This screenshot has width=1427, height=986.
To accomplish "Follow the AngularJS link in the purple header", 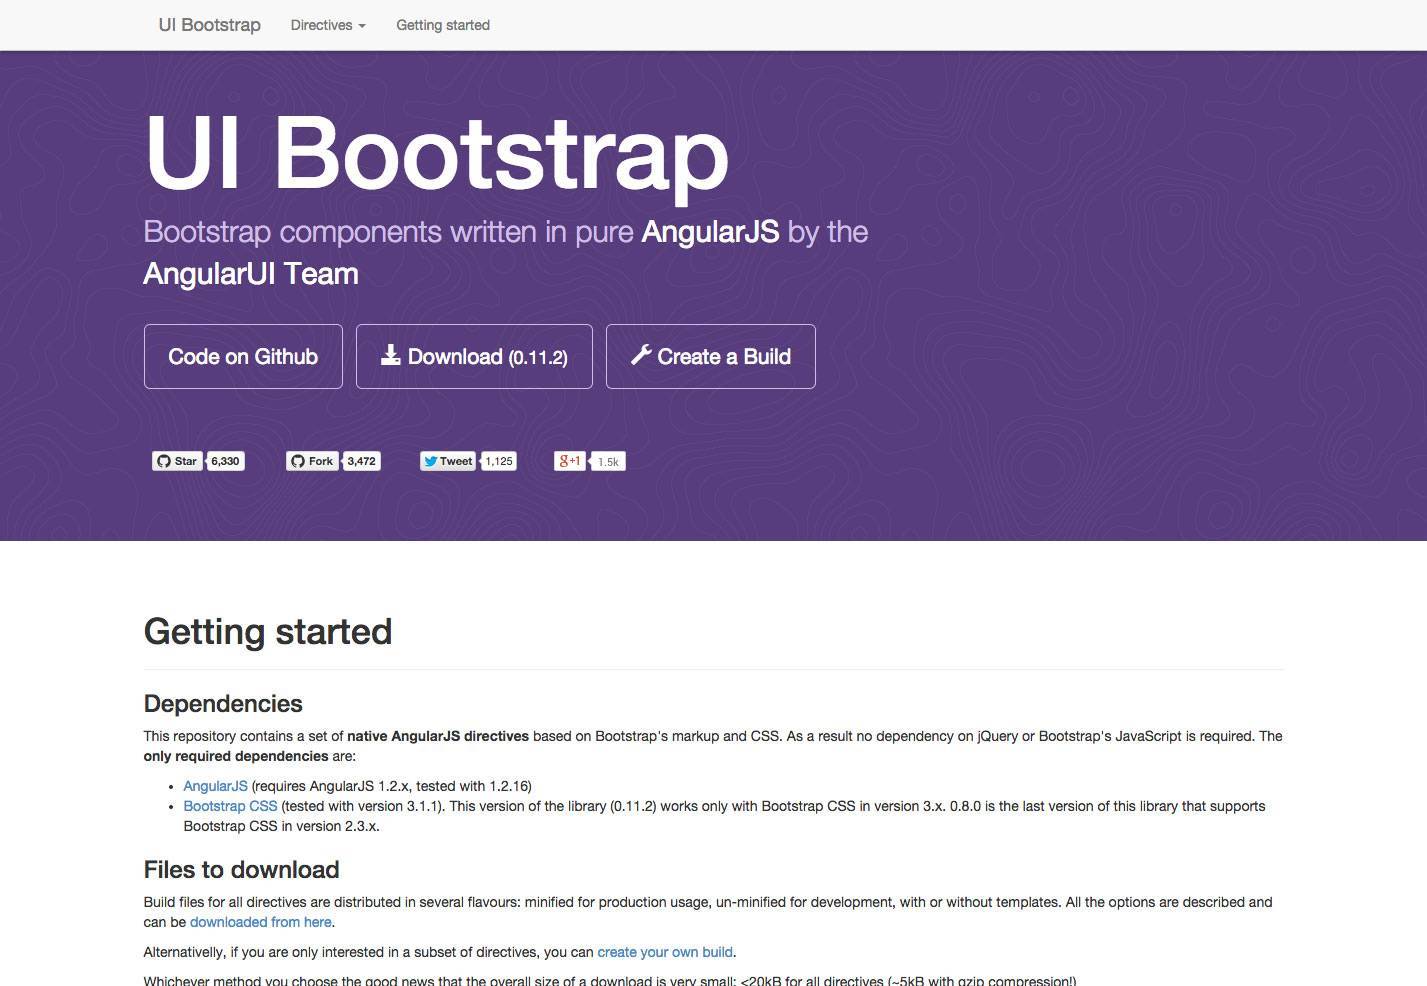I will click(710, 232).
